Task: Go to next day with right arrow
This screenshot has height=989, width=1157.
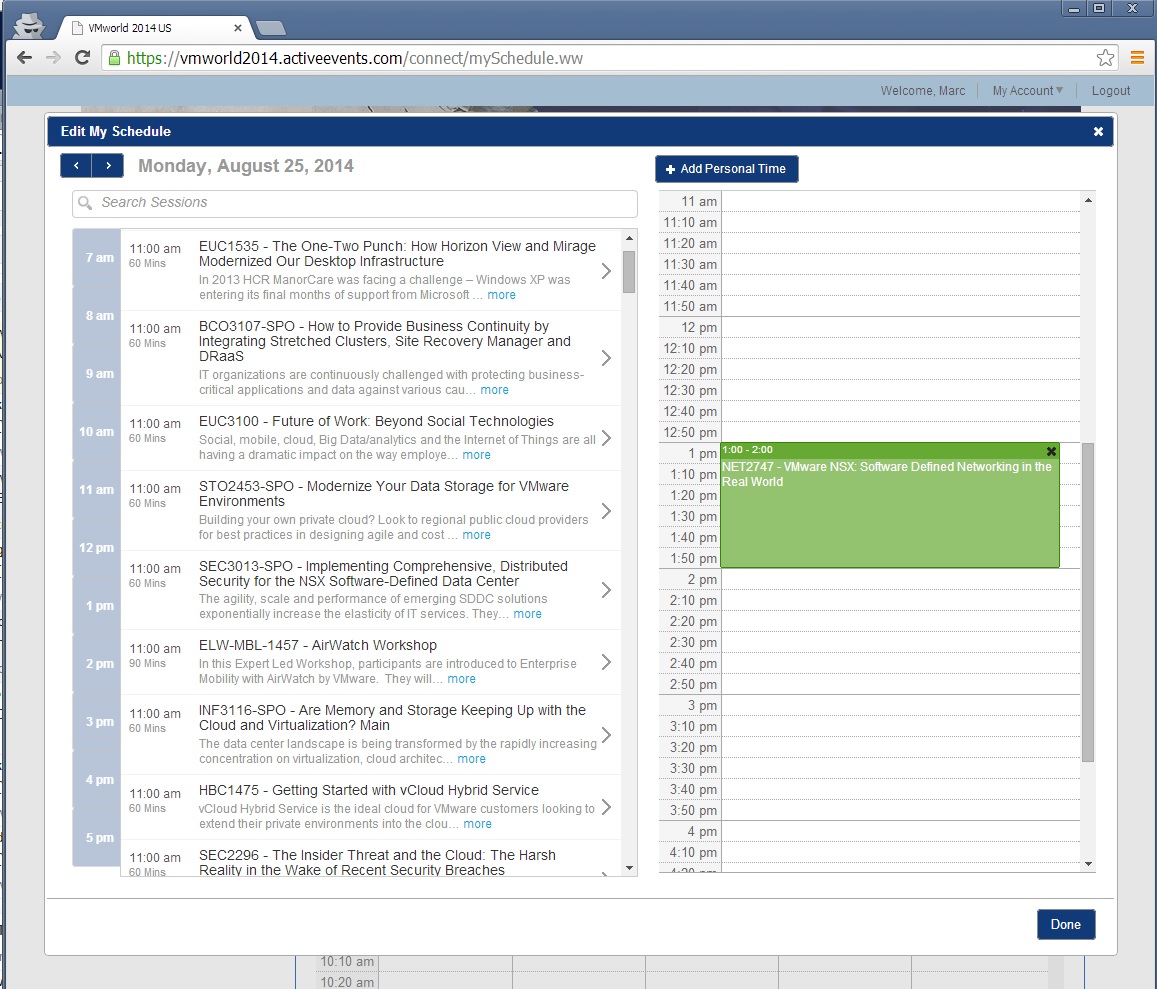Action: coord(108,166)
